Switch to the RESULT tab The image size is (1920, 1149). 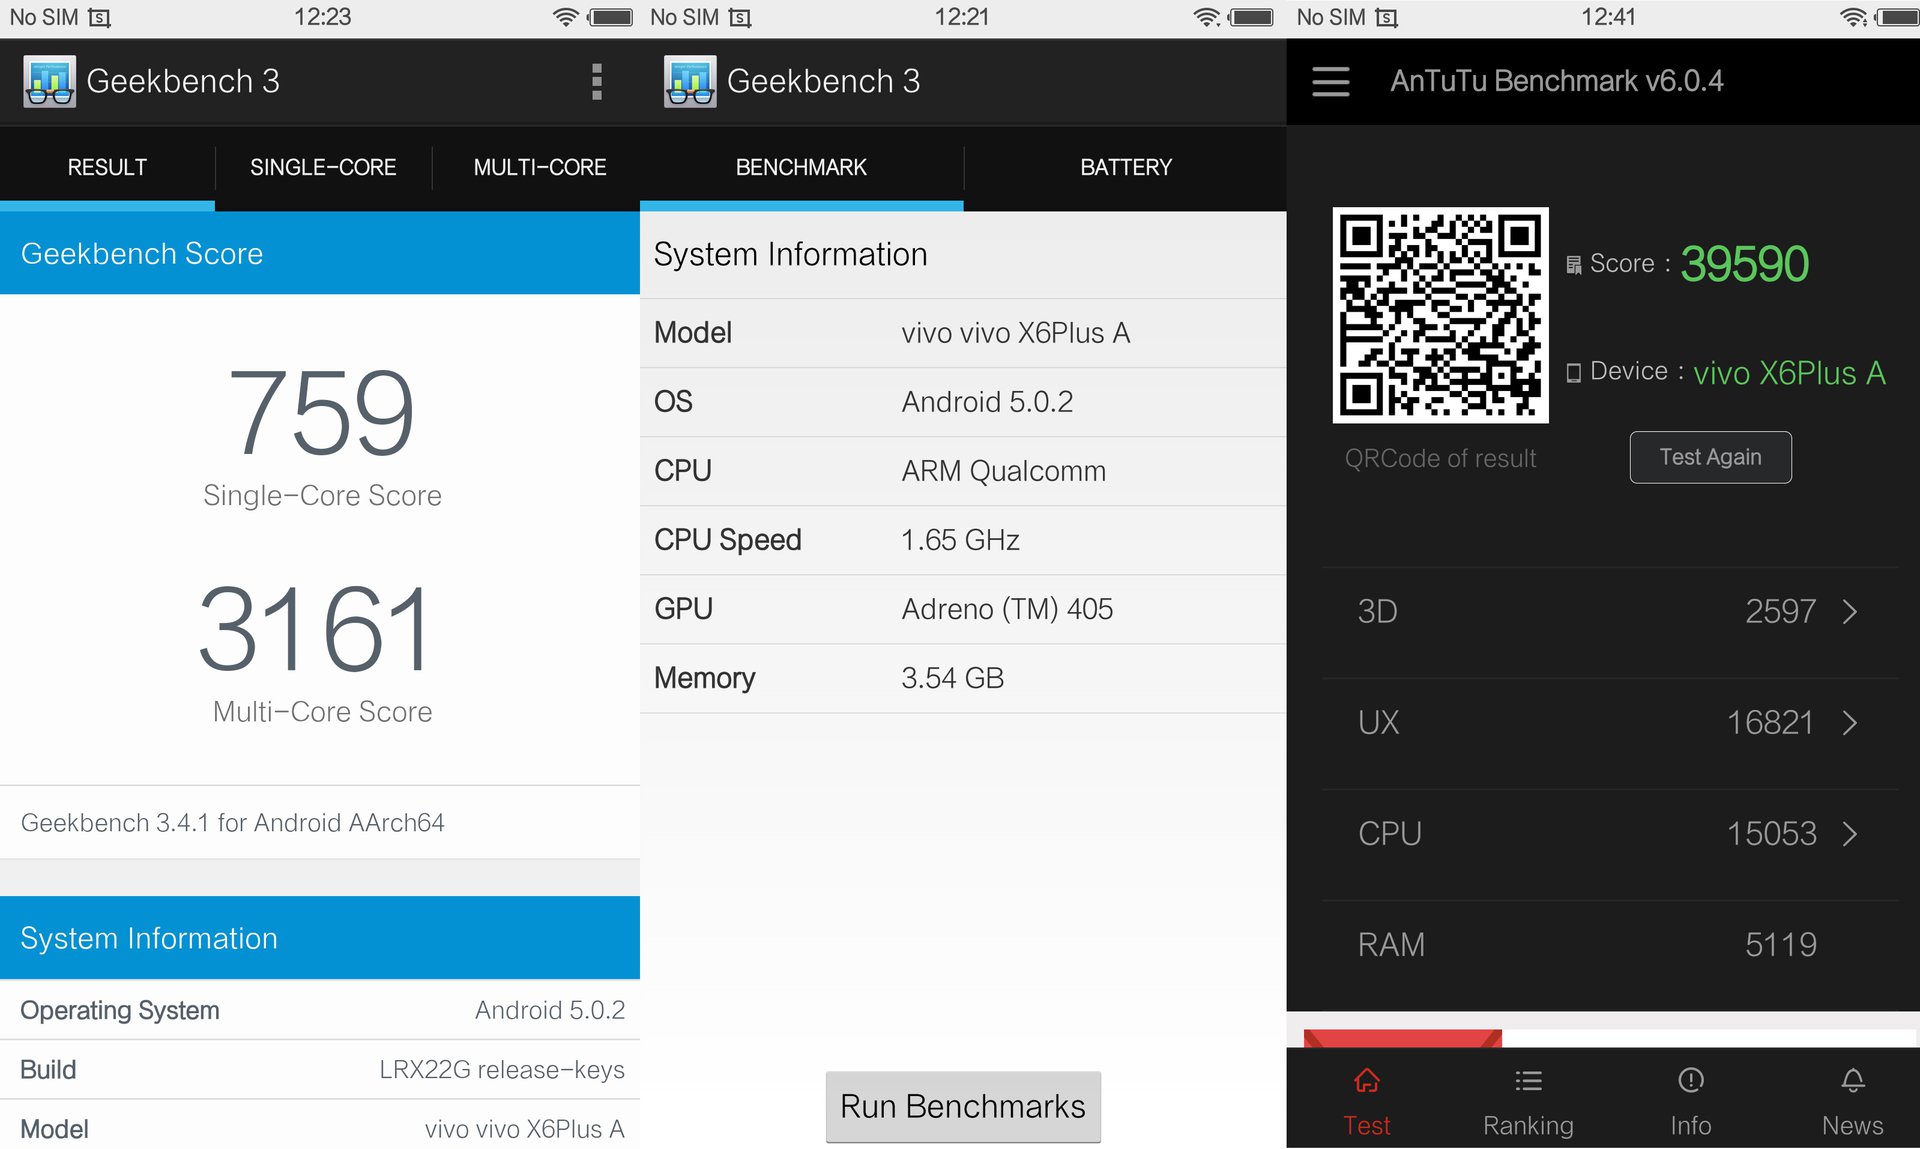click(107, 168)
